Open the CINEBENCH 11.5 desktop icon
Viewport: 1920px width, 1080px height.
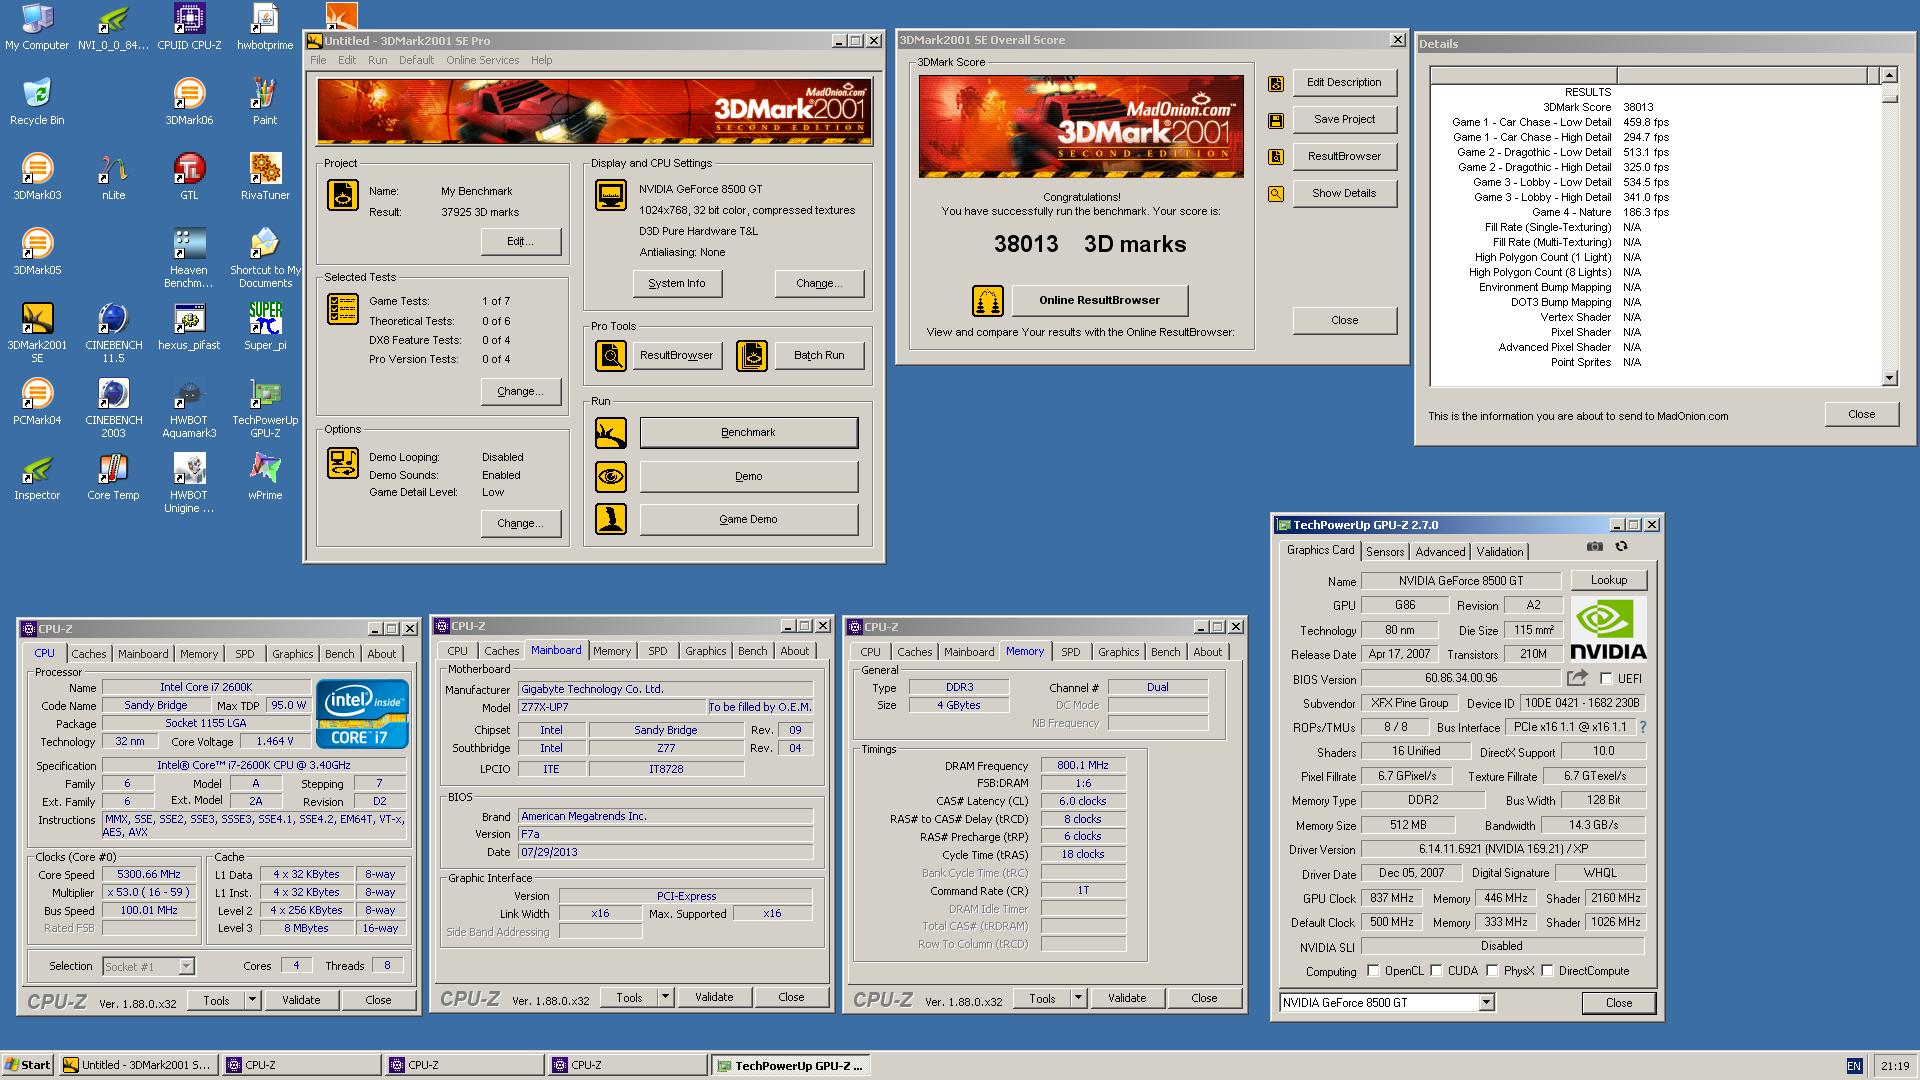pyautogui.click(x=113, y=333)
